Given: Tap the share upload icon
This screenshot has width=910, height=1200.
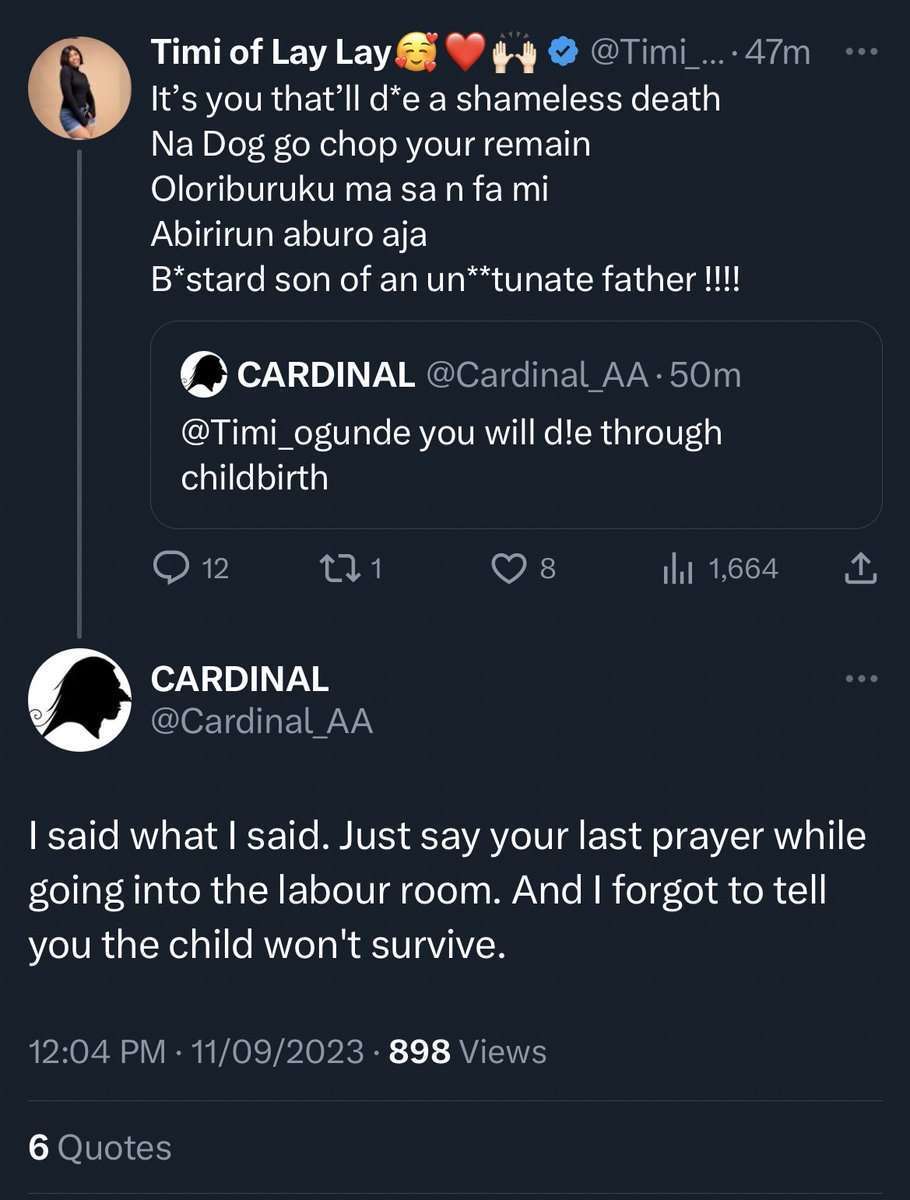Looking at the screenshot, I should click(860, 569).
